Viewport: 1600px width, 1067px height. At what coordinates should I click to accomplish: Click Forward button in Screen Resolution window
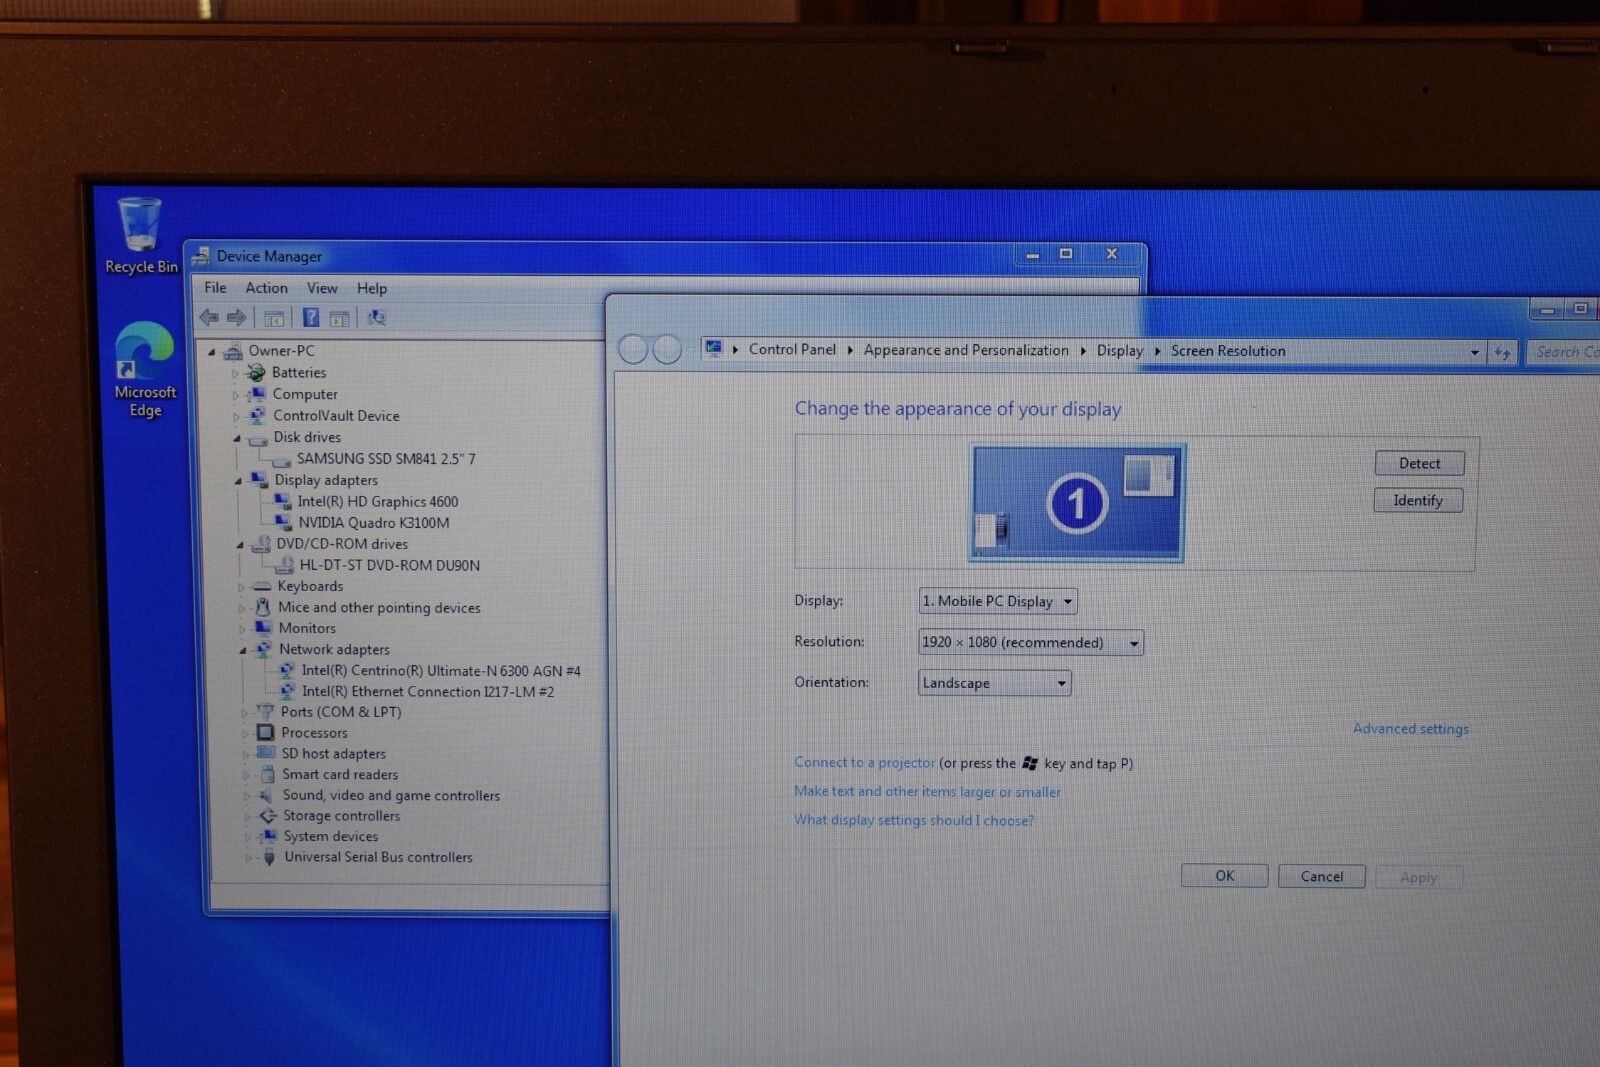point(667,350)
